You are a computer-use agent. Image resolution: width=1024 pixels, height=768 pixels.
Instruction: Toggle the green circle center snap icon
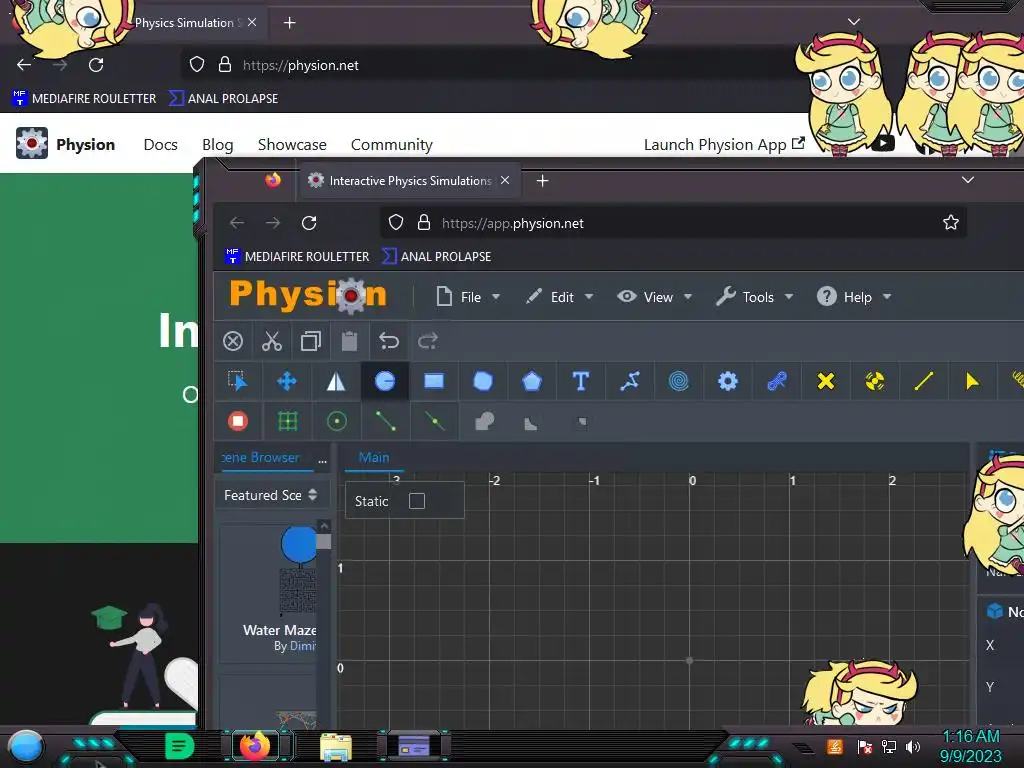click(x=336, y=421)
